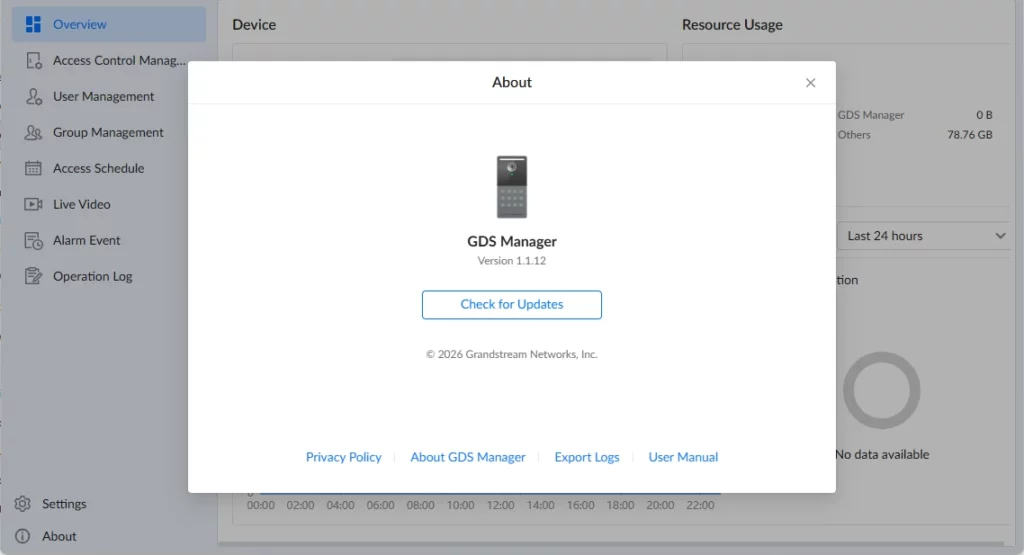Click Check for Updates button
1024x555 pixels.
pyautogui.click(x=512, y=305)
